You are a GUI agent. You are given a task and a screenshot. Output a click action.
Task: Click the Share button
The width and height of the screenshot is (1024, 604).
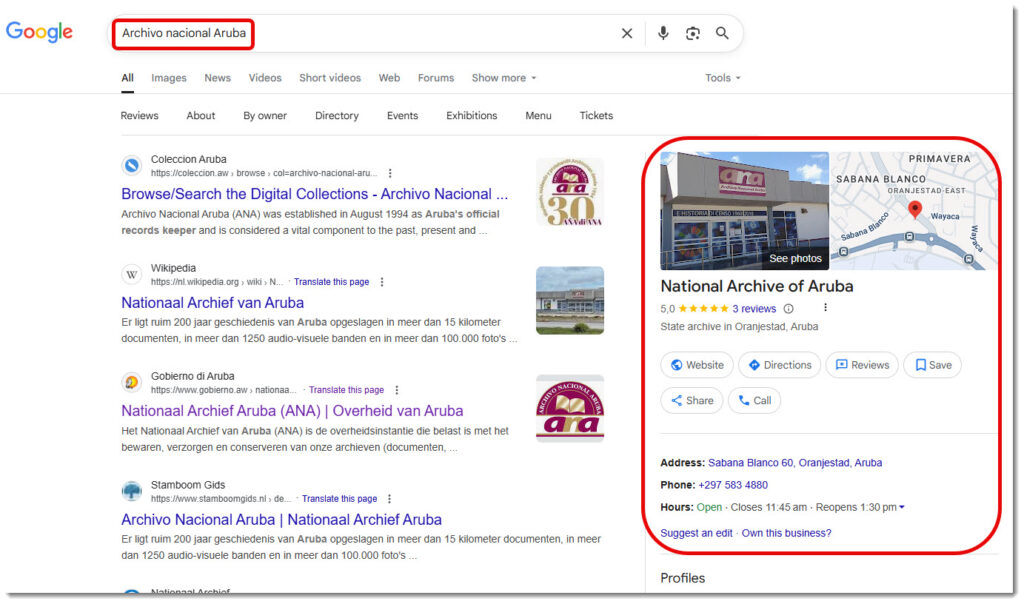[692, 401]
